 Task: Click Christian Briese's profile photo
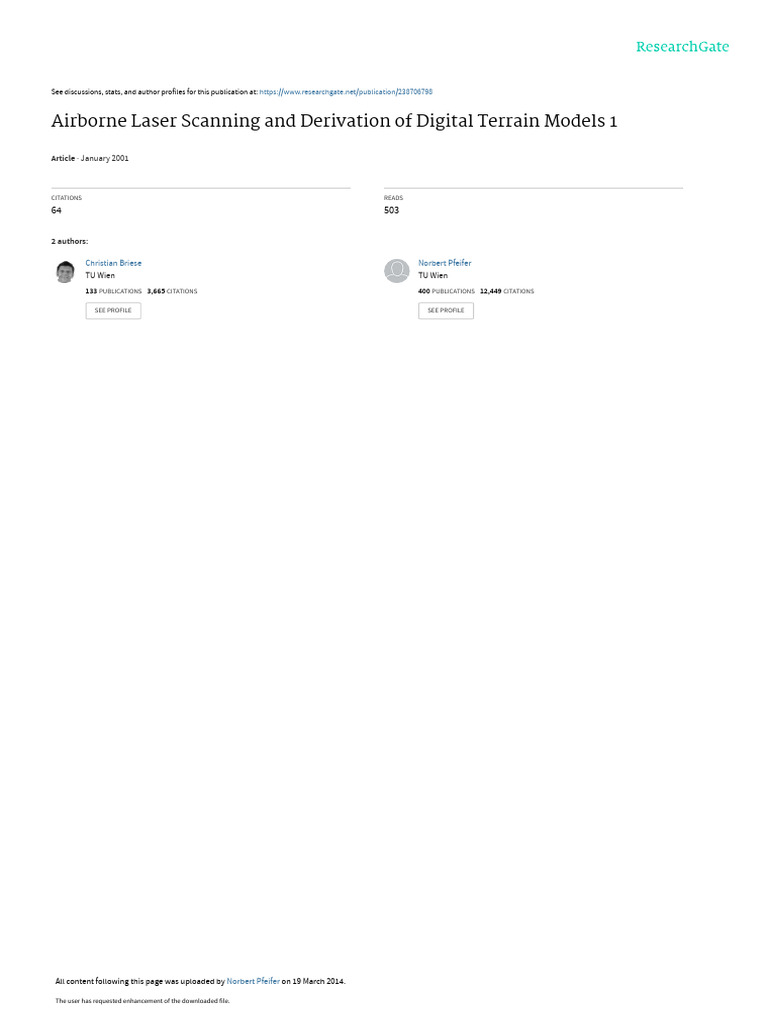(x=65, y=272)
